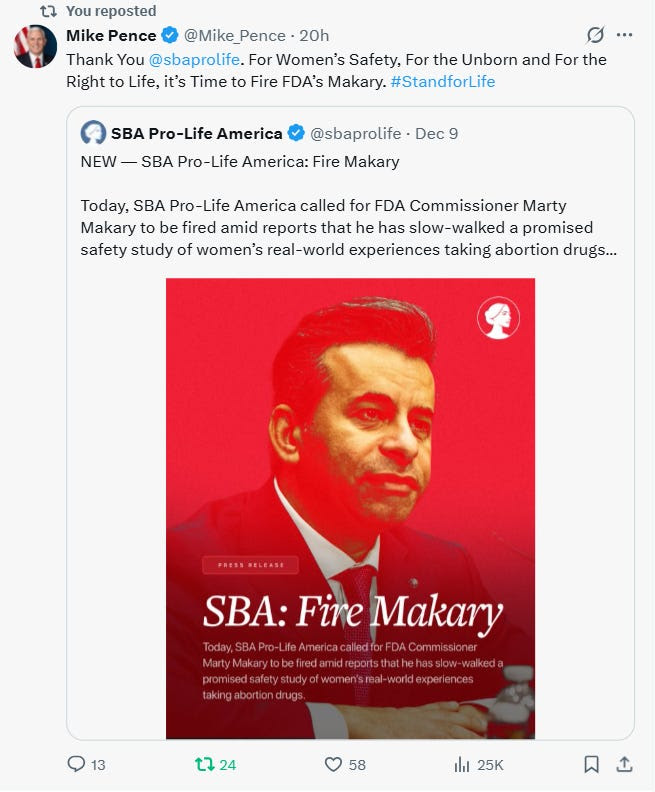
Task: Undo the repost with the green arrows
Action: [x=204, y=765]
